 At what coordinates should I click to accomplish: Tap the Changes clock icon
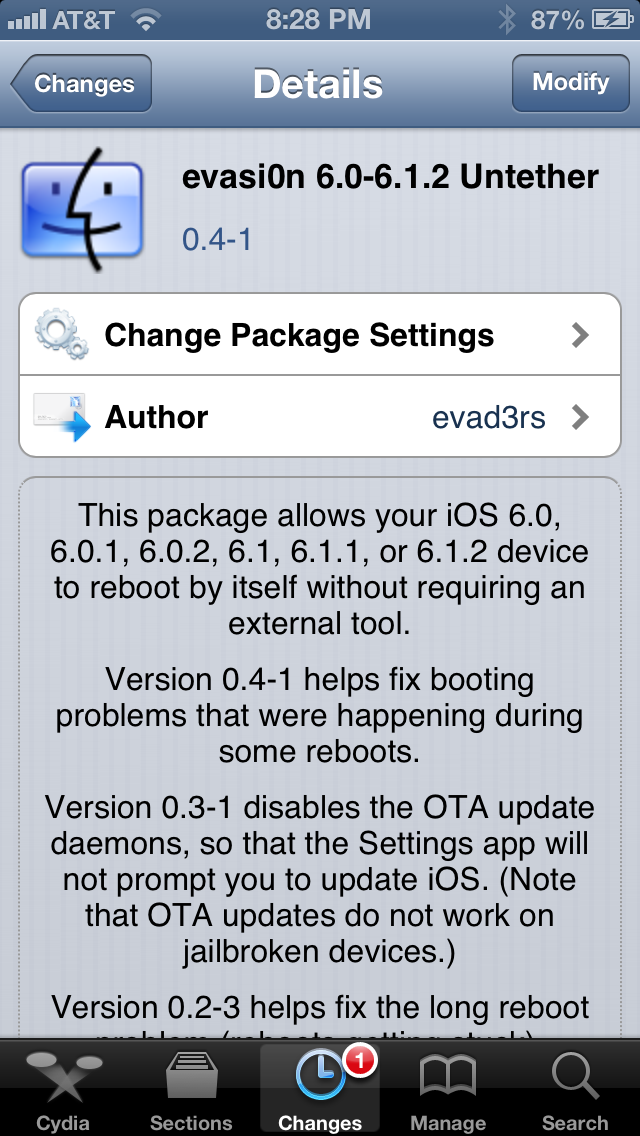[319, 1077]
